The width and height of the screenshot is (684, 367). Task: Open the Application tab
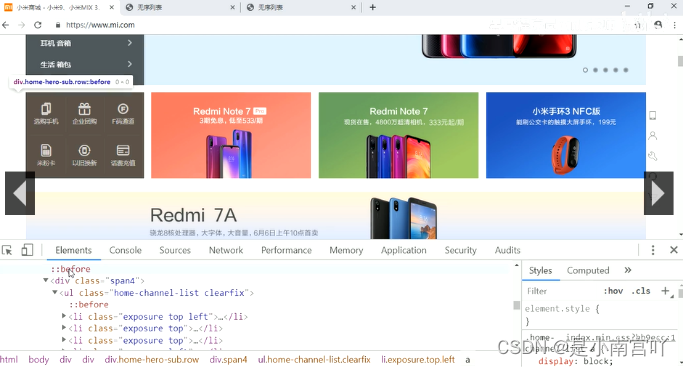(x=404, y=250)
